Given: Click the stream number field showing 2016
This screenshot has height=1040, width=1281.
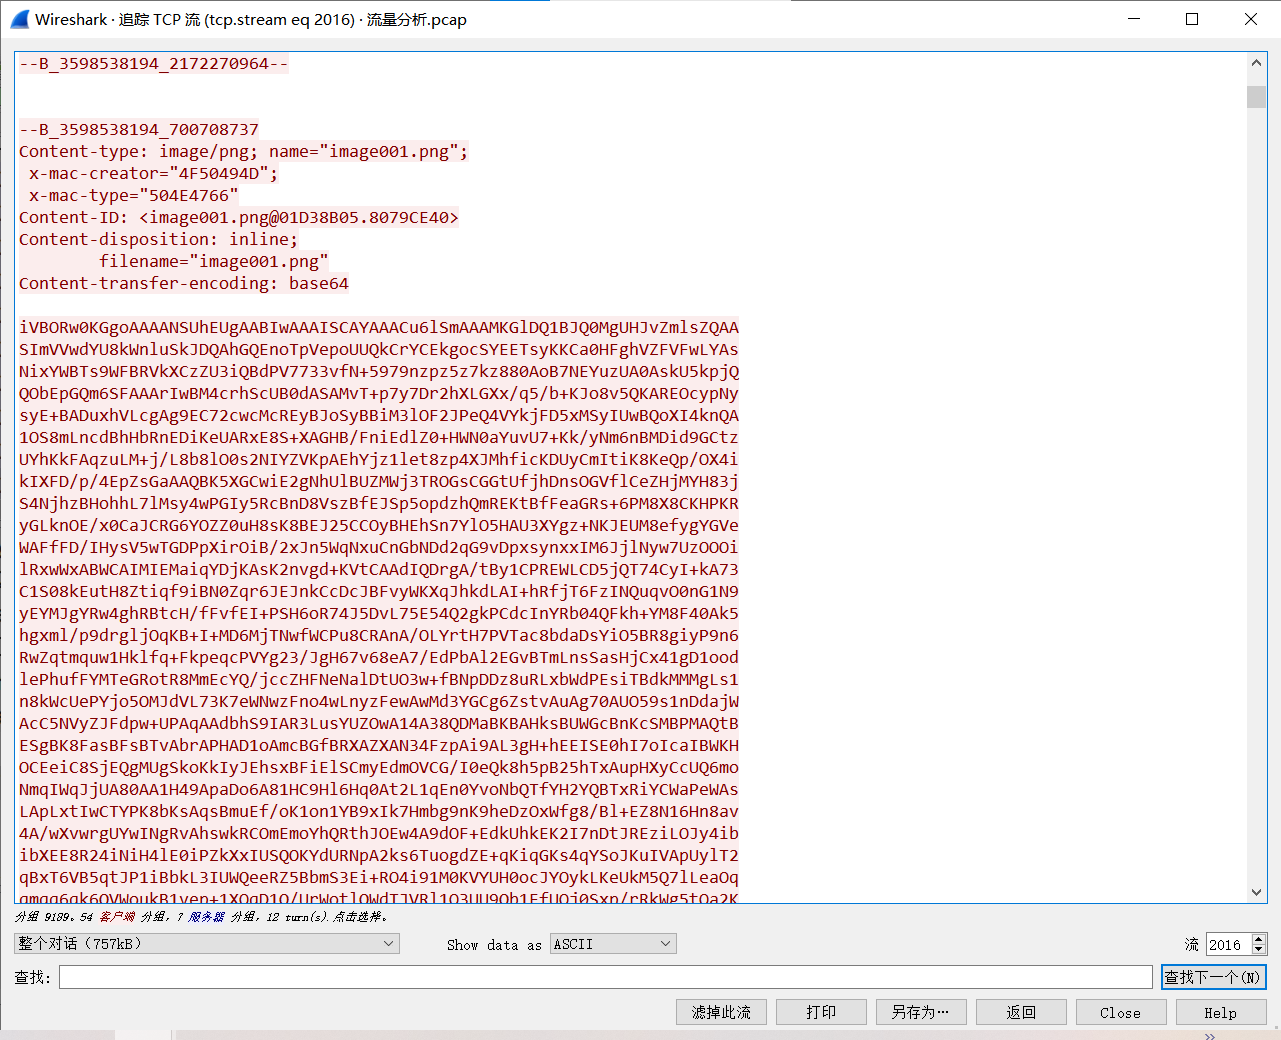Looking at the screenshot, I should [1227, 944].
